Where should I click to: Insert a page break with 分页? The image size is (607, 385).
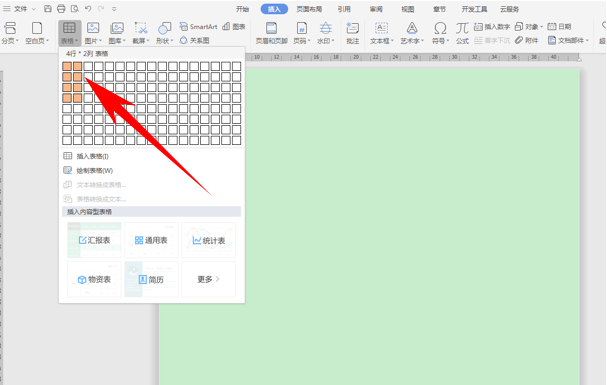pos(10,33)
